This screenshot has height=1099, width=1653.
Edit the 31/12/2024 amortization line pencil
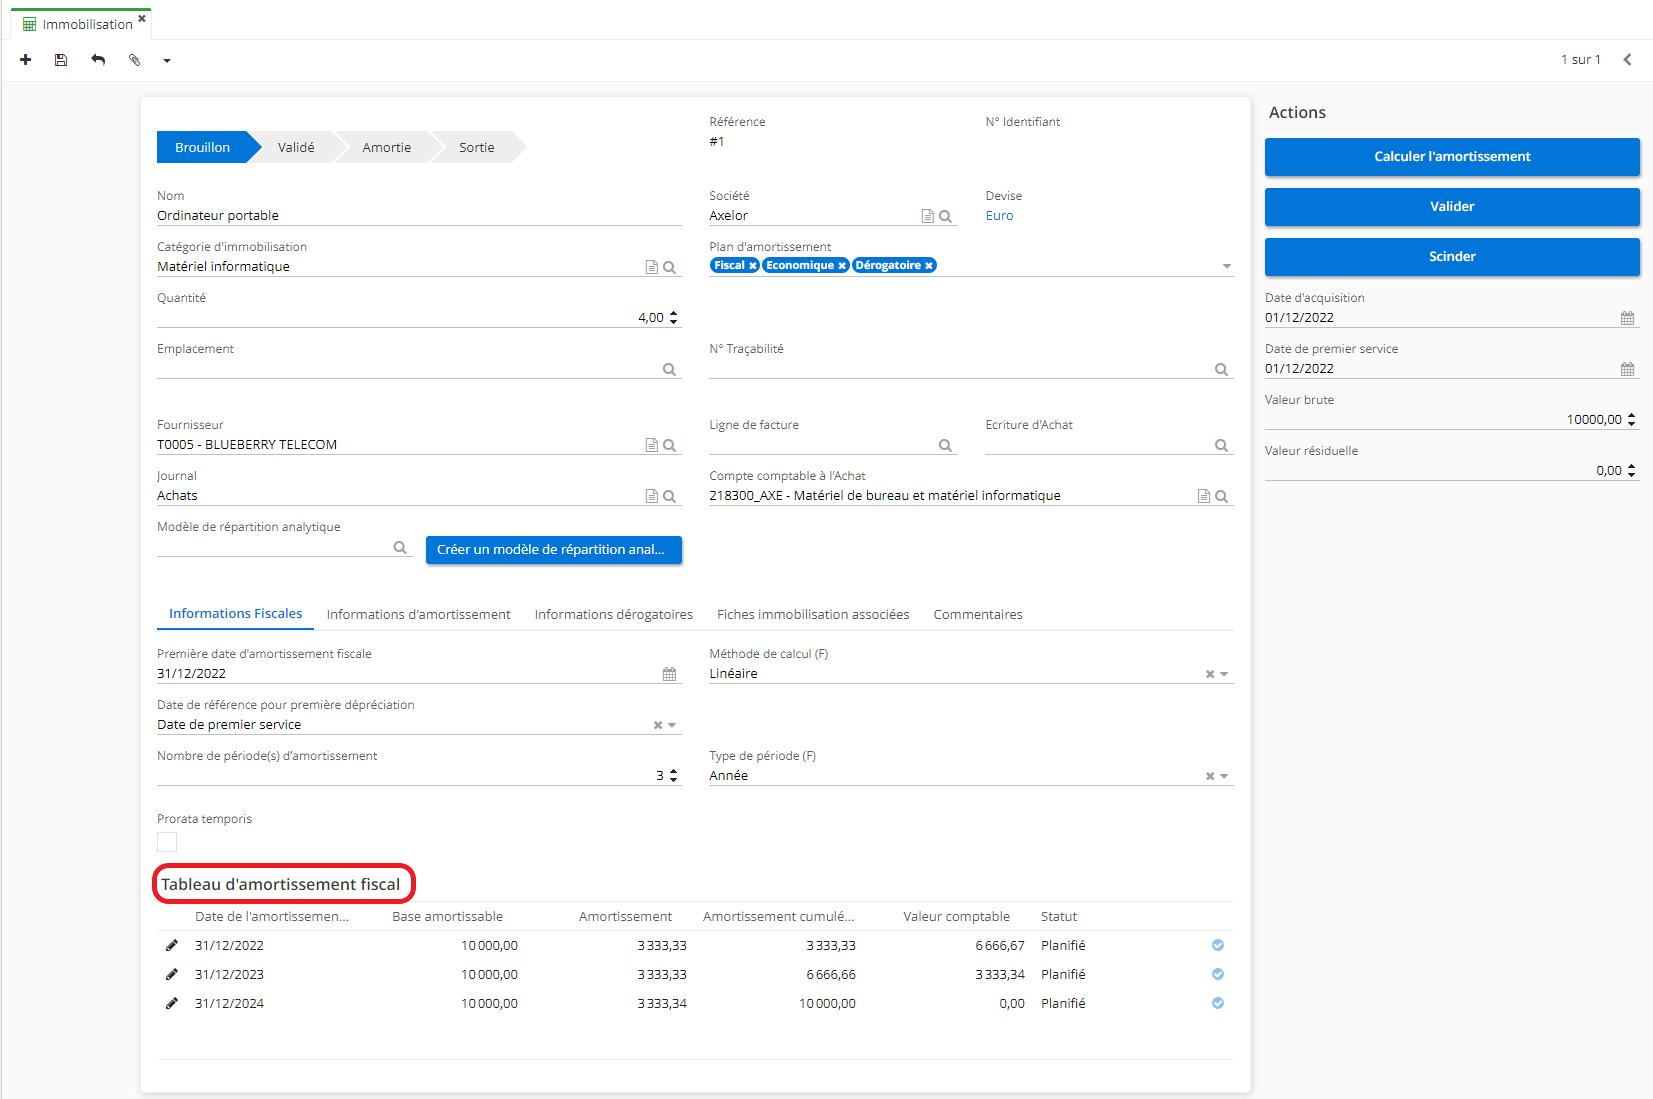[172, 1003]
